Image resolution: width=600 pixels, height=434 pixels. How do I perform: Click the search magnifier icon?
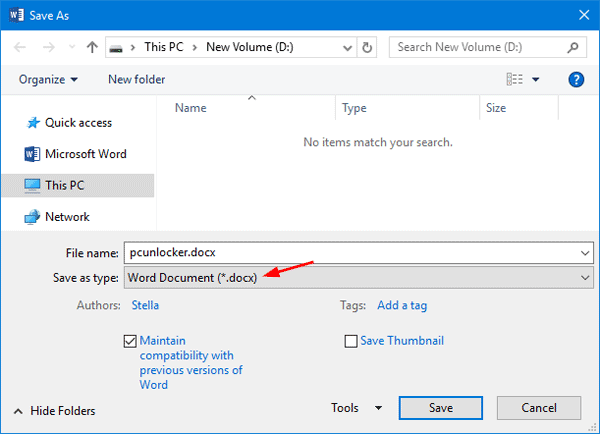pos(573,47)
